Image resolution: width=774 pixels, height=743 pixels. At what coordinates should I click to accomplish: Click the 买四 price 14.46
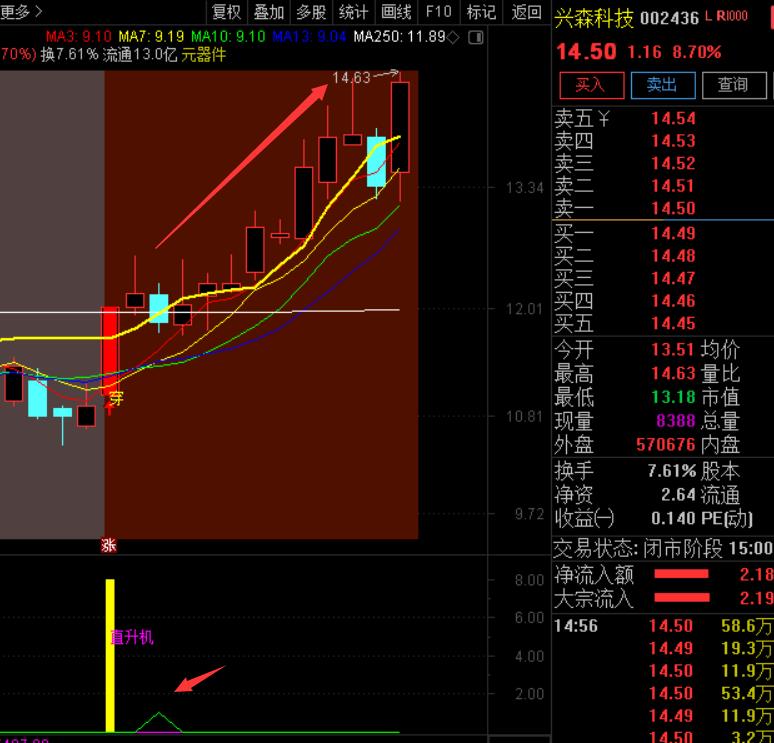coord(673,301)
